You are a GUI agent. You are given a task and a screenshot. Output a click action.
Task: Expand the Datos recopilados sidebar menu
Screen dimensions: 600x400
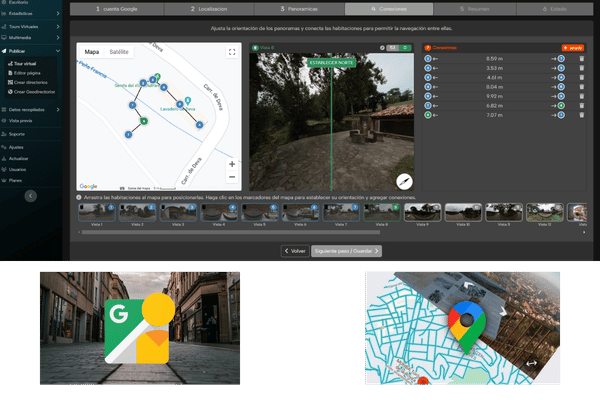click(x=31, y=109)
